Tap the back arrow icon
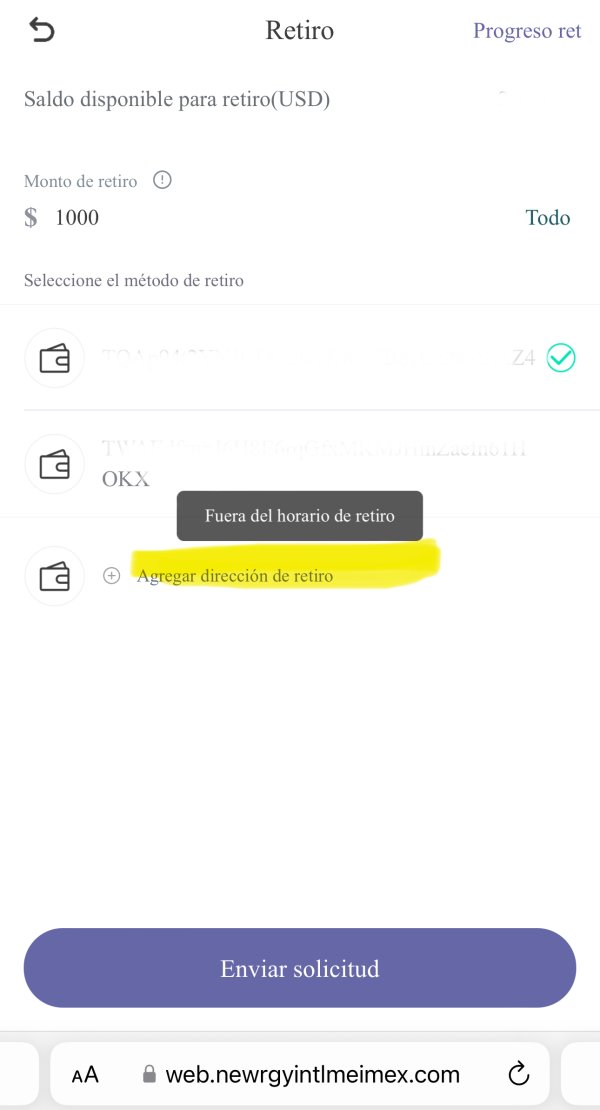The image size is (600, 1110). (42, 30)
